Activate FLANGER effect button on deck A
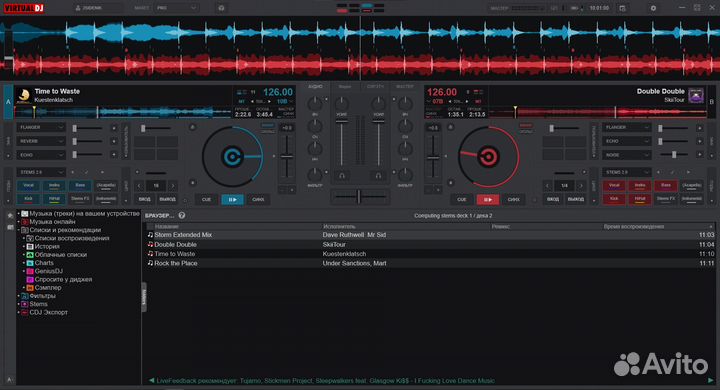Viewport: 720px width, 390px height. 114,128
